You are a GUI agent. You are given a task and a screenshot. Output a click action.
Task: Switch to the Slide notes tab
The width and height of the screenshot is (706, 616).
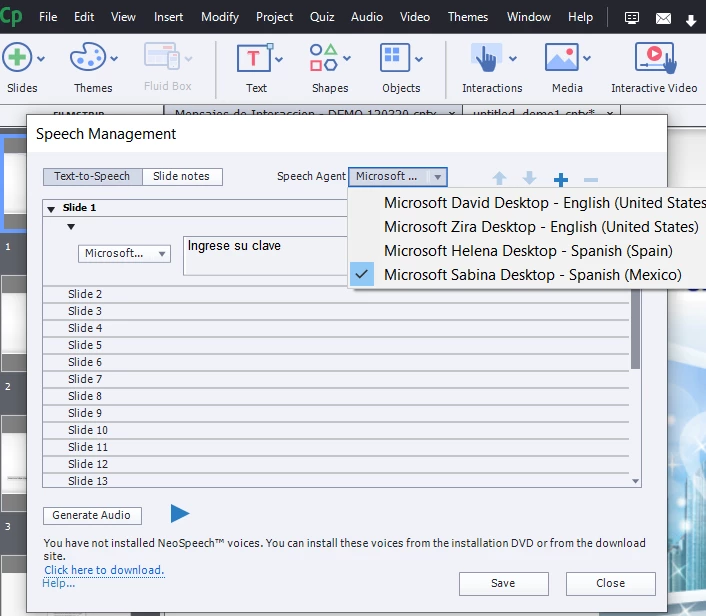click(x=181, y=177)
